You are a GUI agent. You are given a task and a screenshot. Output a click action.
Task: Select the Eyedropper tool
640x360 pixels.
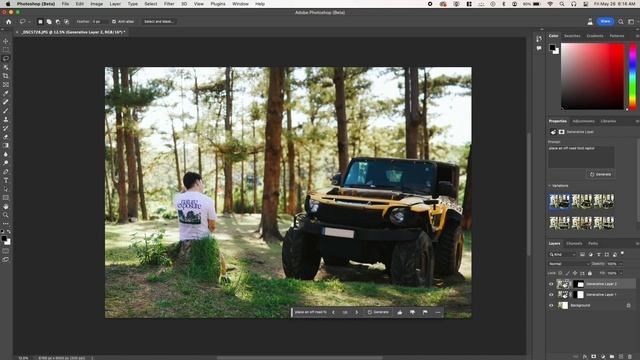[x=6, y=93]
